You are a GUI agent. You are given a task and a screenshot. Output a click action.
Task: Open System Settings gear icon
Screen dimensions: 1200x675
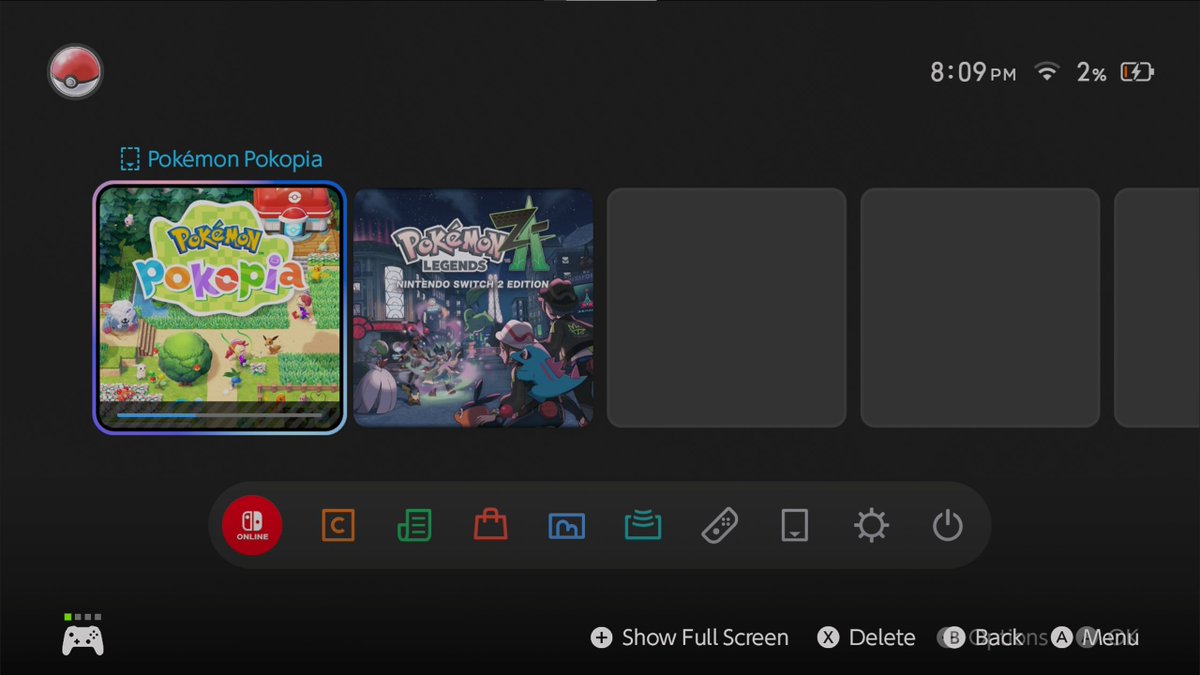tap(871, 525)
